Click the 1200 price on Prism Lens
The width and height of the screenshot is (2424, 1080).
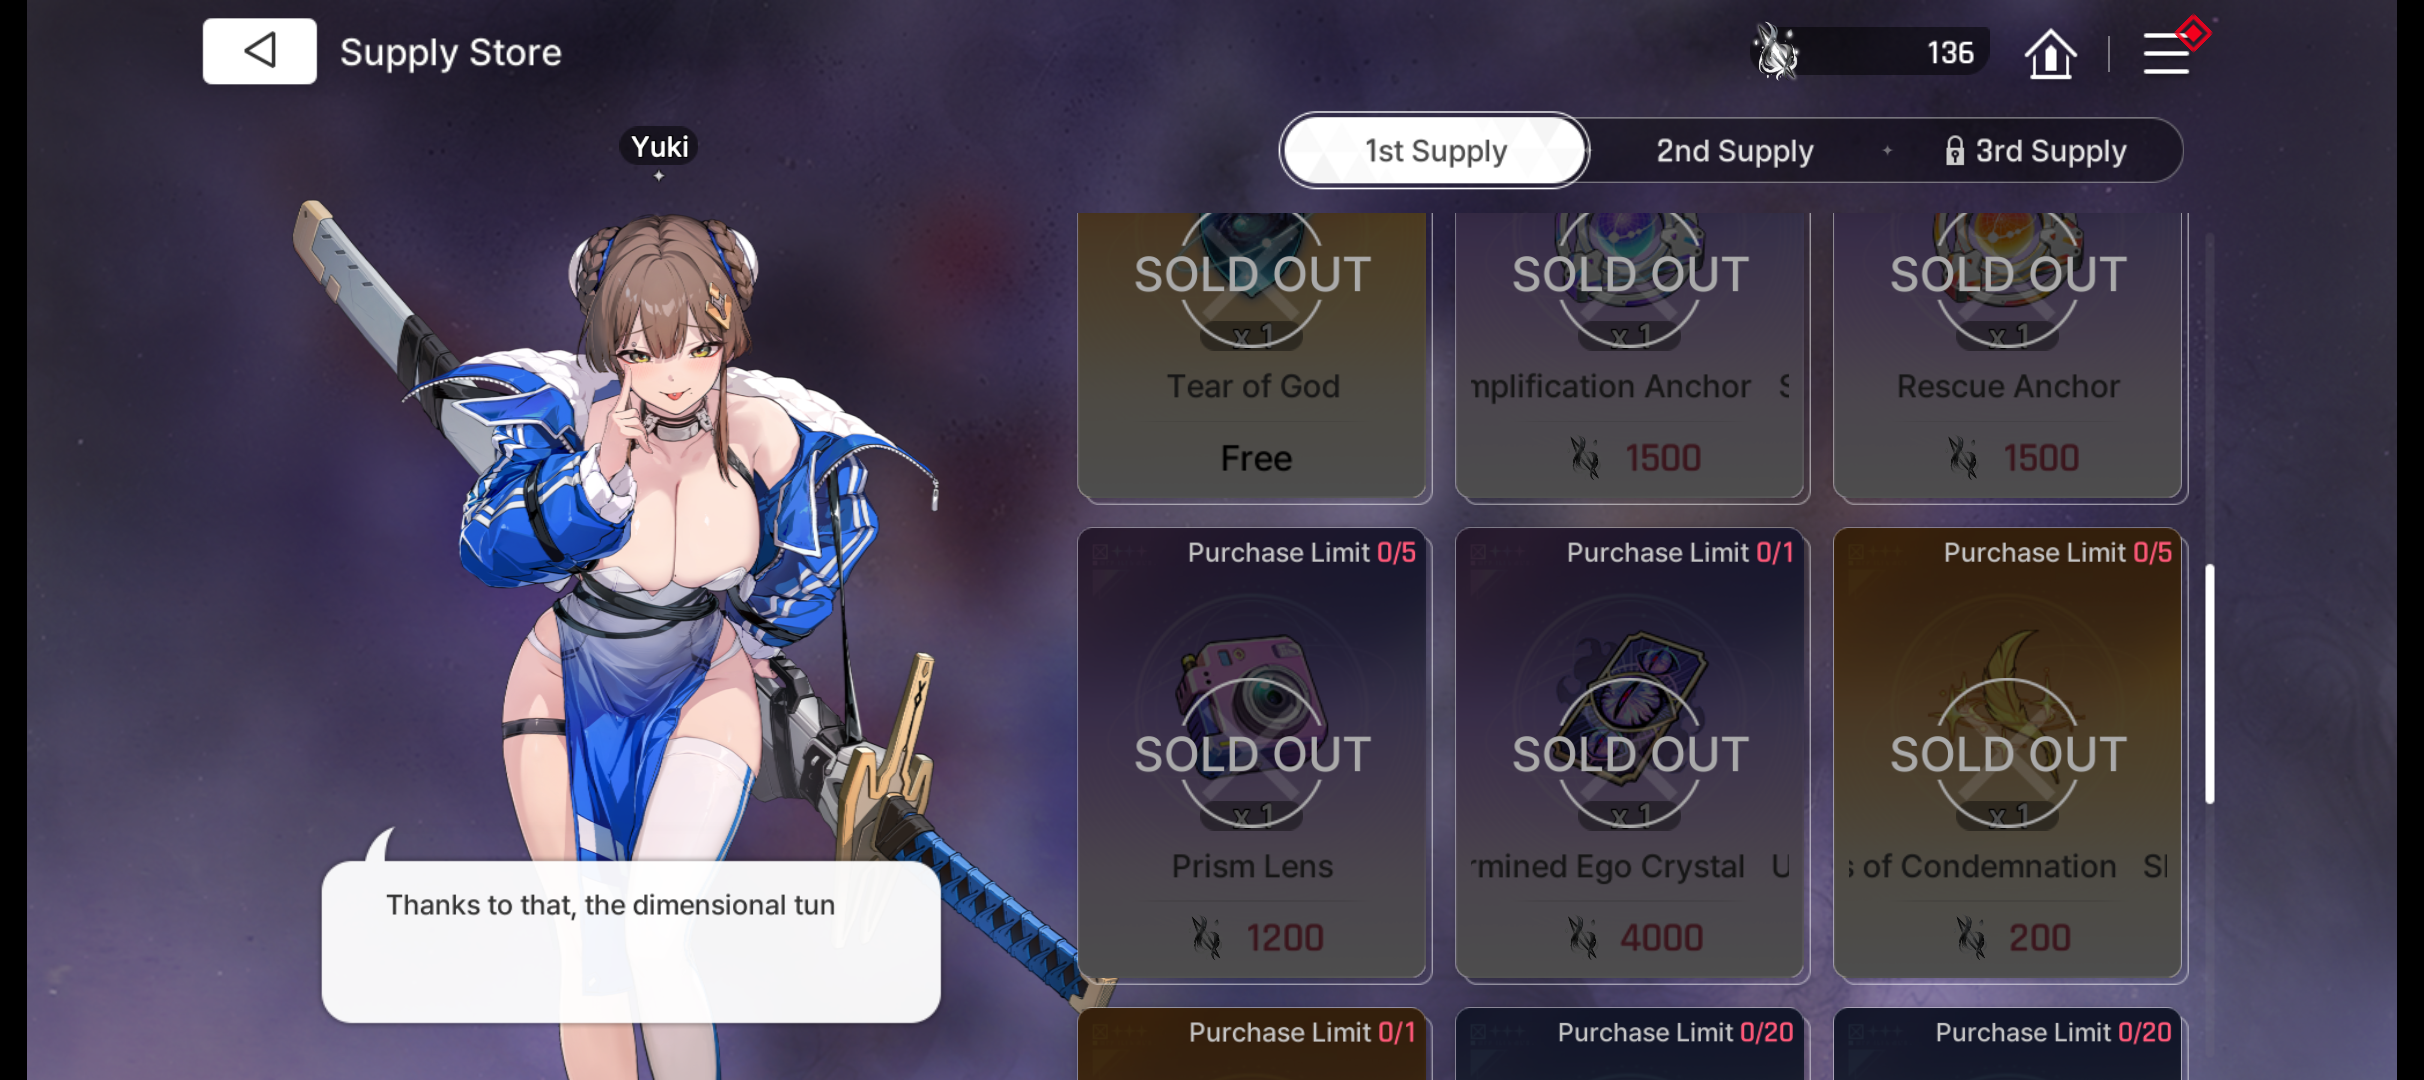click(1284, 937)
